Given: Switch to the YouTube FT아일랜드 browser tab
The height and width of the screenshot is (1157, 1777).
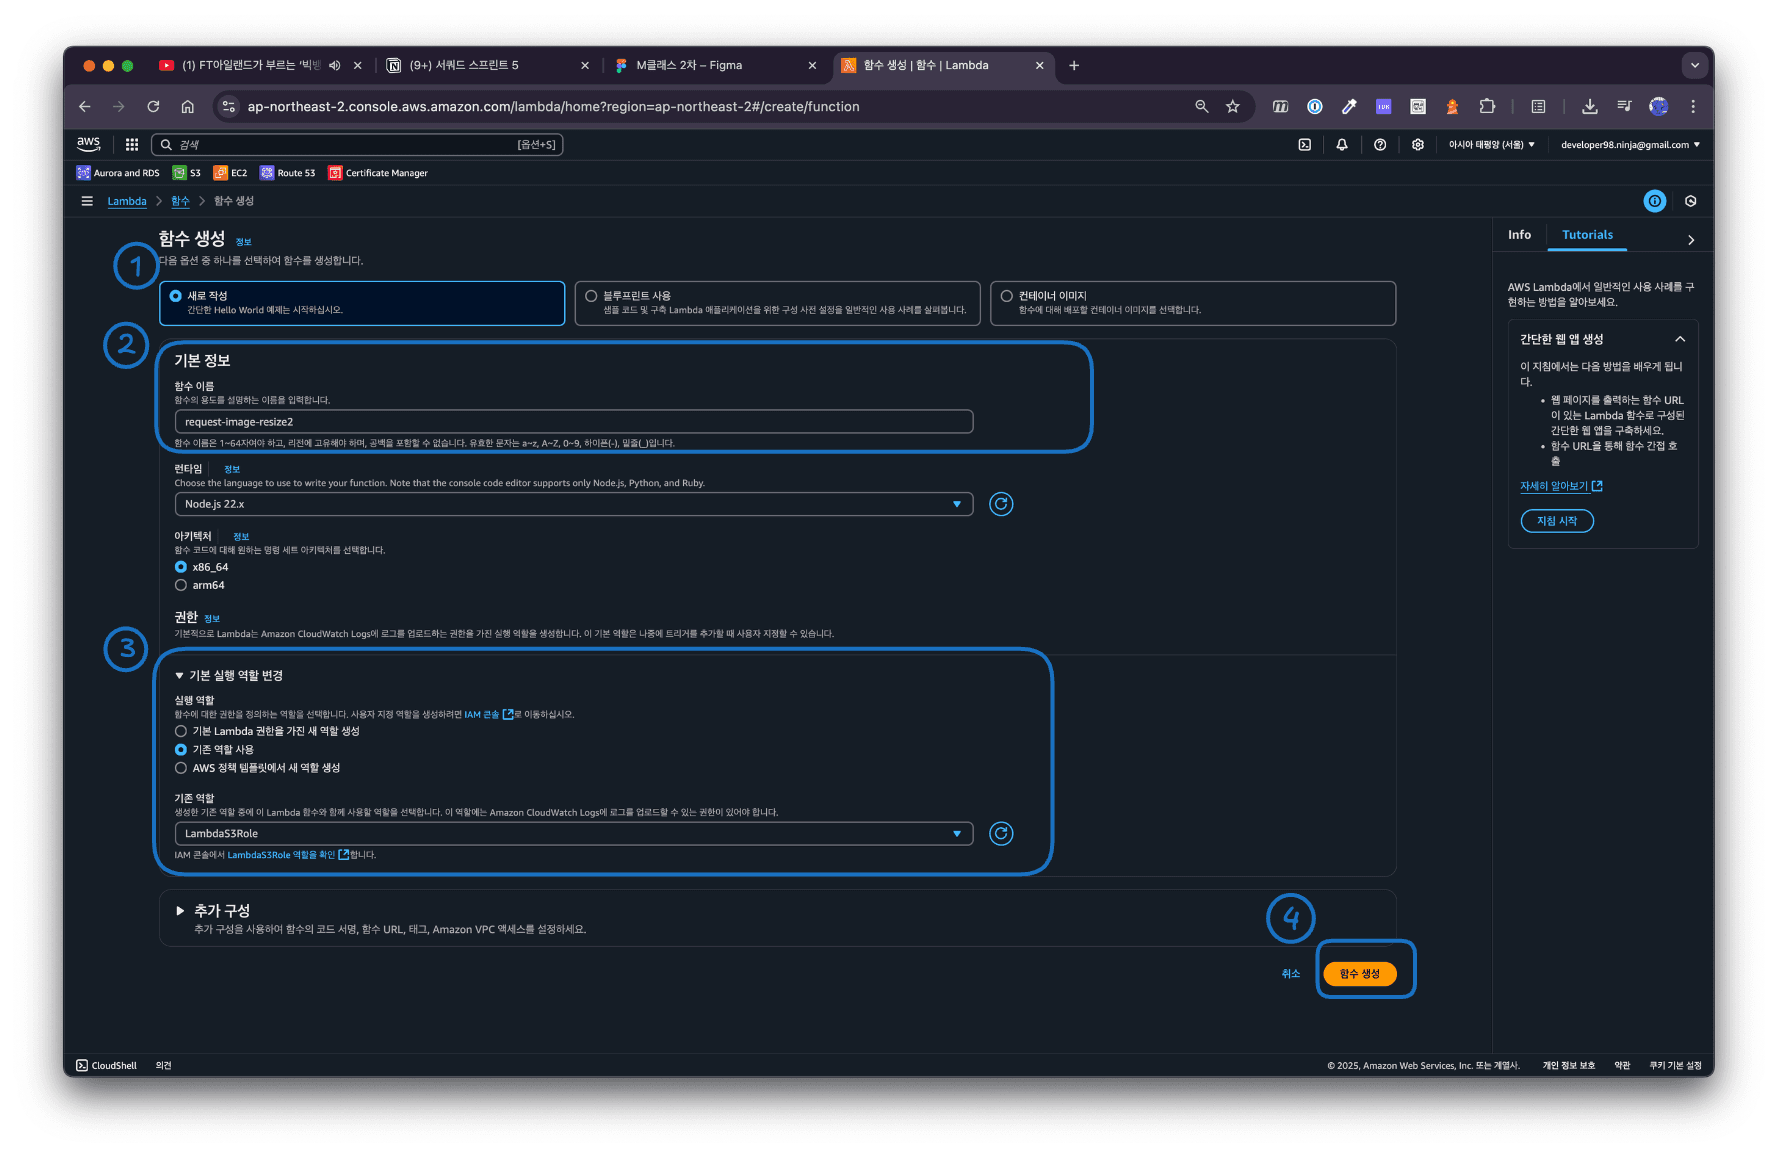Looking at the screenshot, I should click(259, 66).
